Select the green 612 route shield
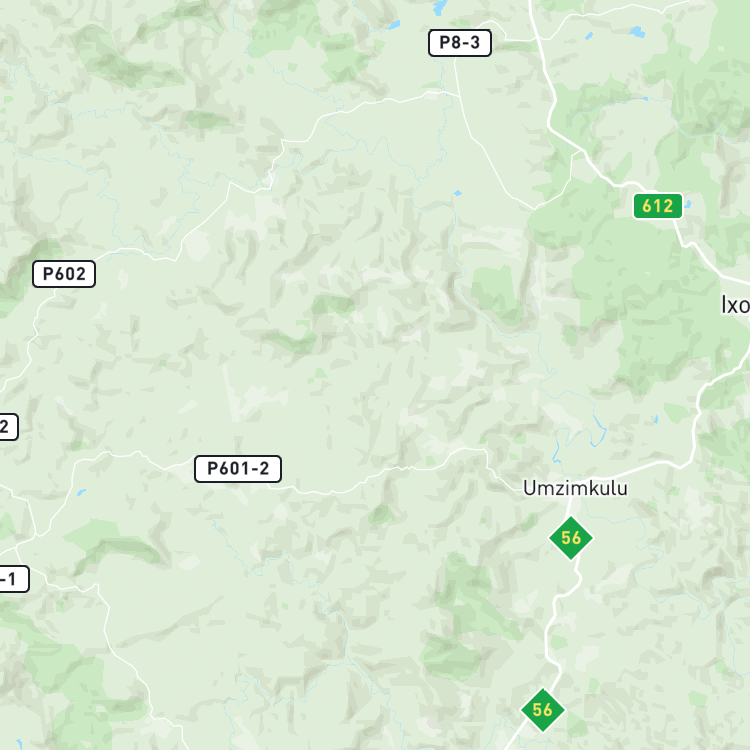750x750 pixels. [x=658, y=206]
